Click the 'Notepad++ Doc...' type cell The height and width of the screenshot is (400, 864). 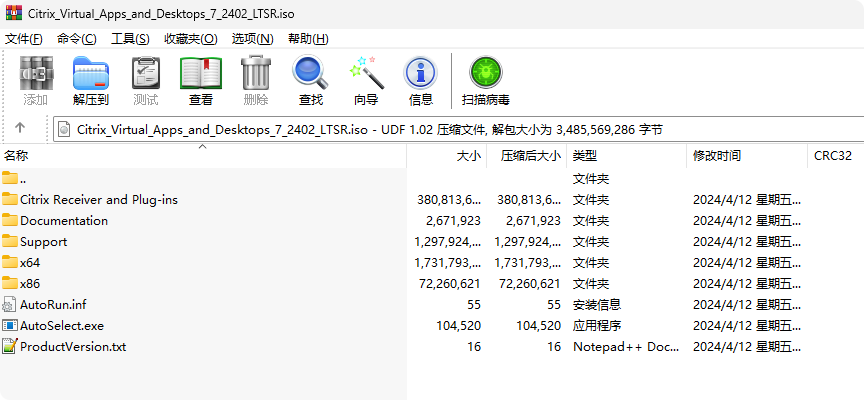626,347
